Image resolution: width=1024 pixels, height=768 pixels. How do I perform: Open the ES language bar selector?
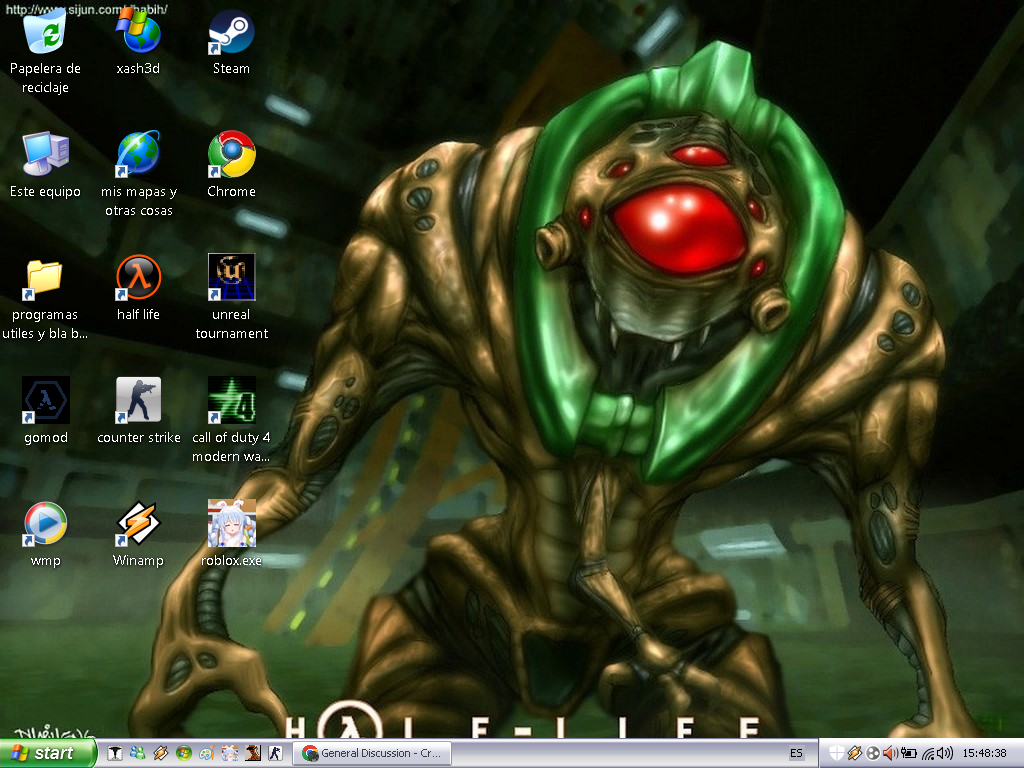tap(796, 753)
